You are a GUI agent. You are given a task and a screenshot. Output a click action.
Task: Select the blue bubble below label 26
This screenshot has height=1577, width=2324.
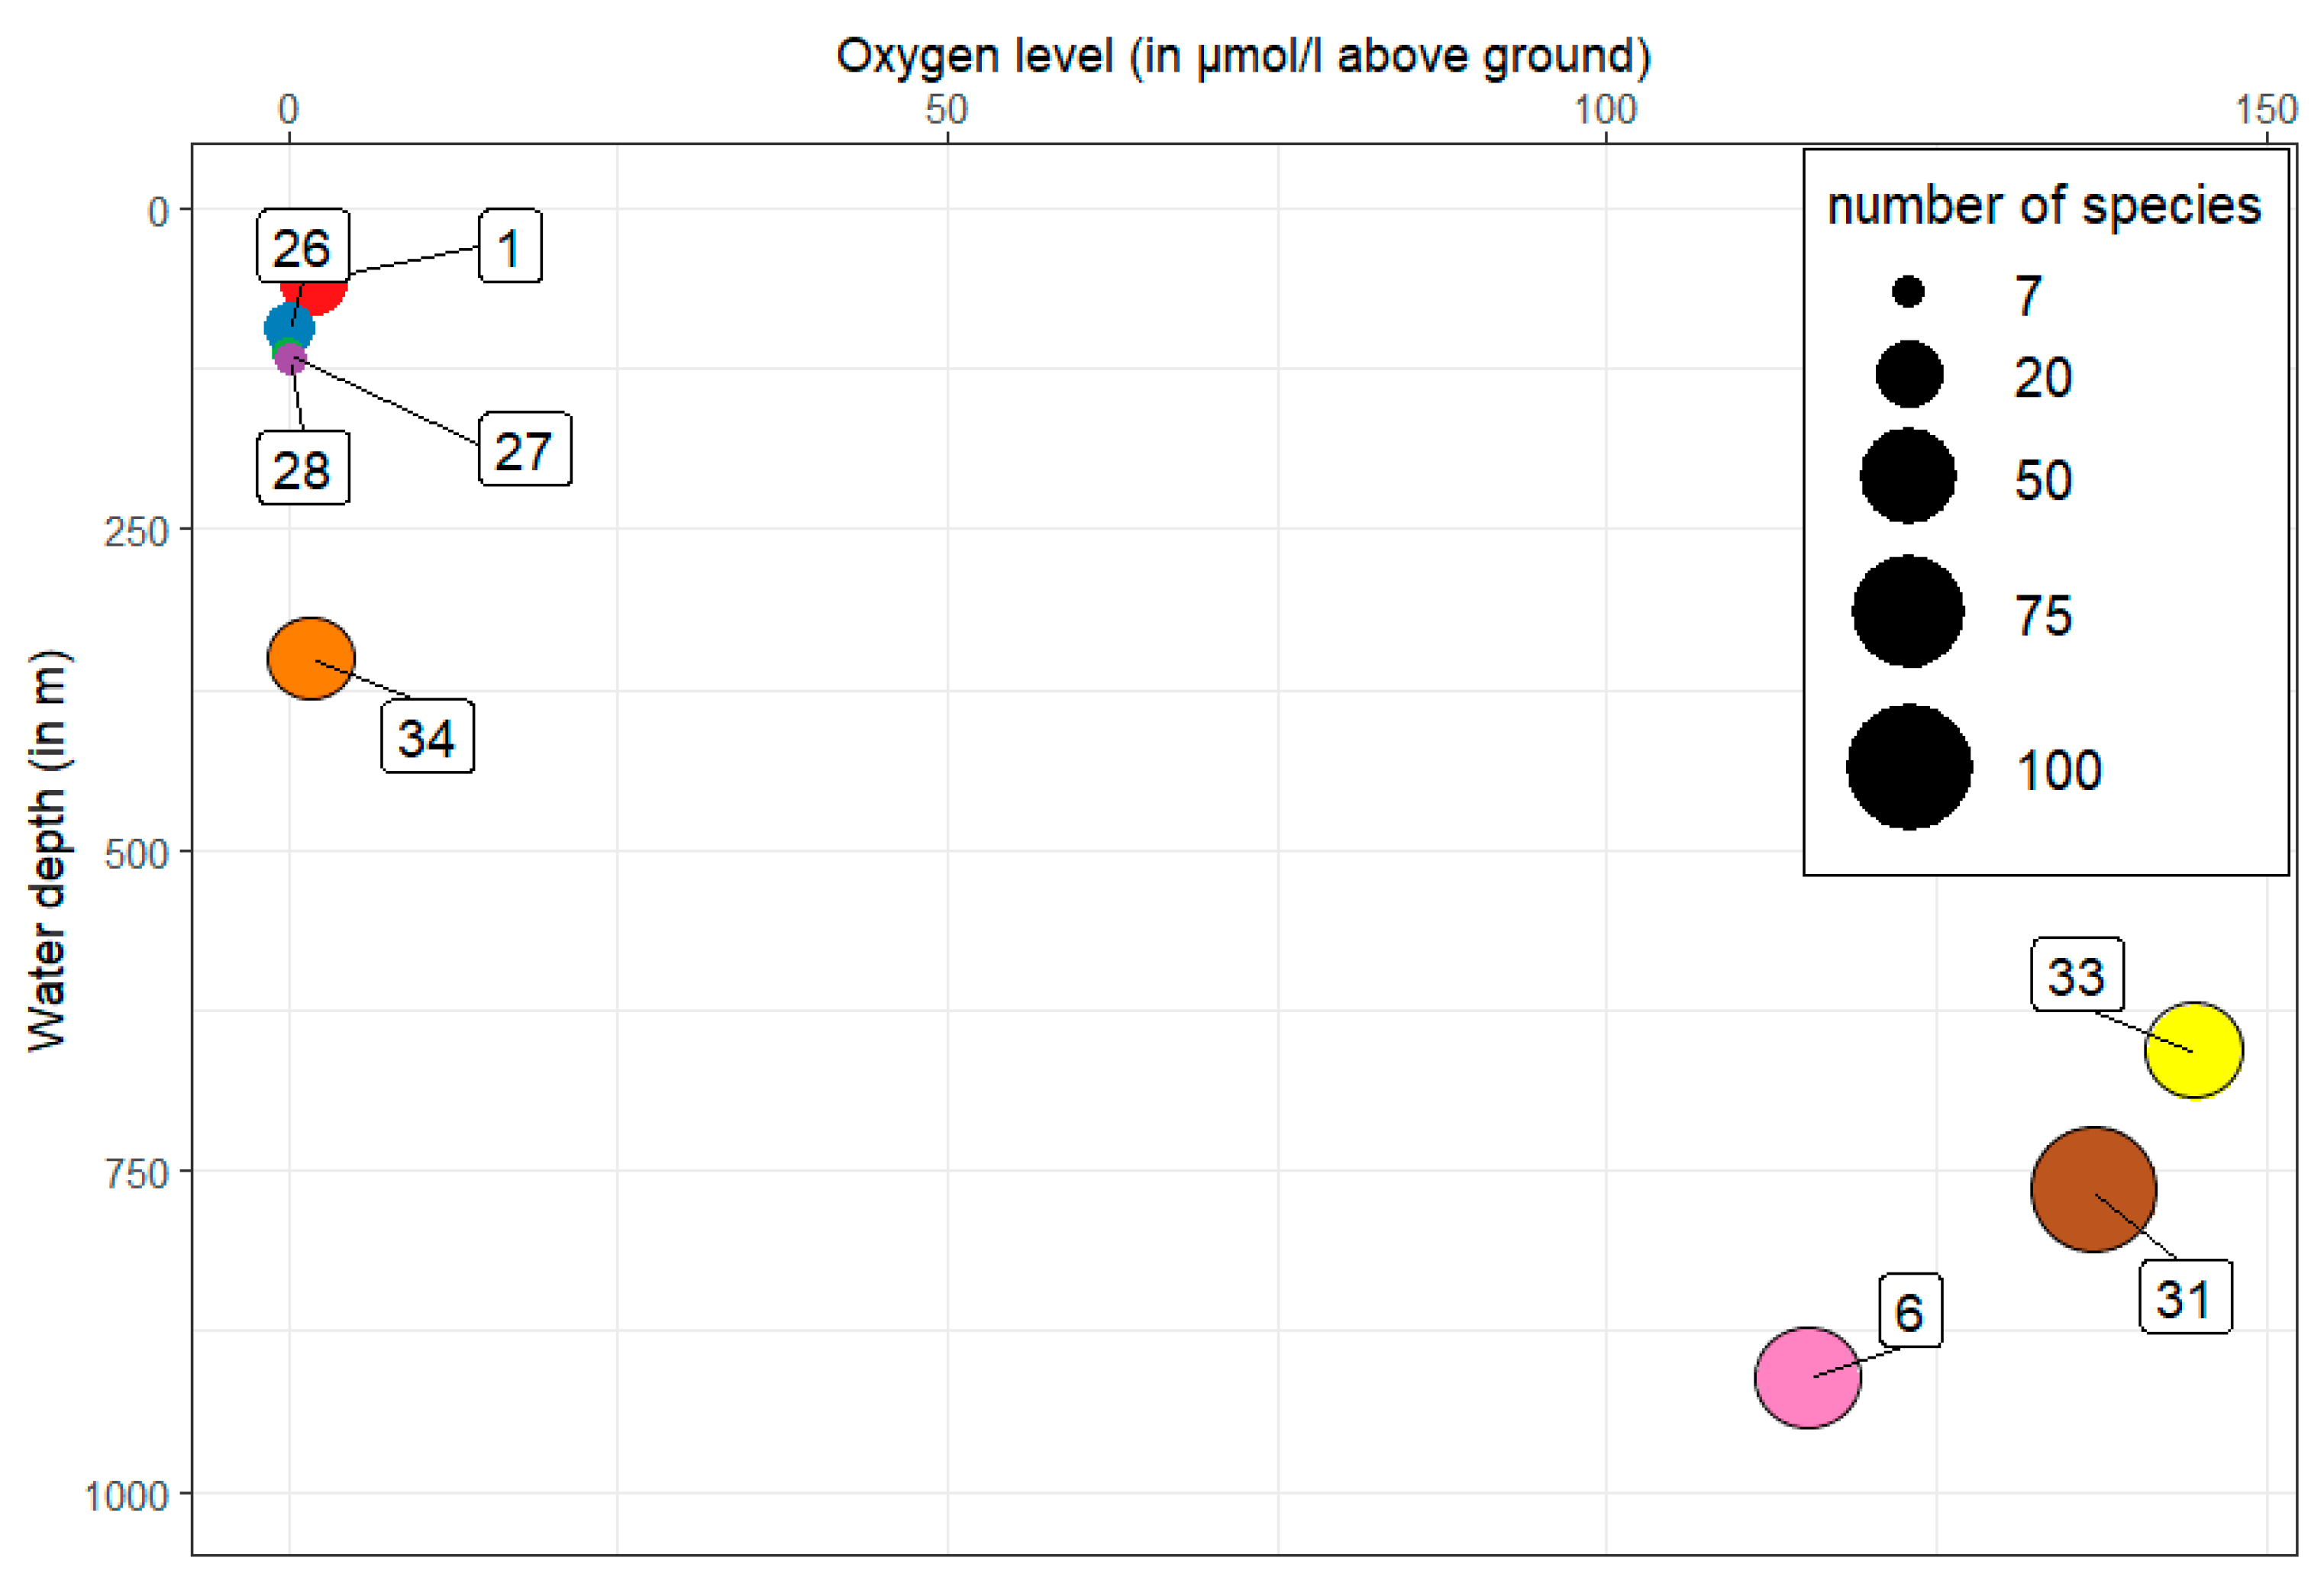287,327
